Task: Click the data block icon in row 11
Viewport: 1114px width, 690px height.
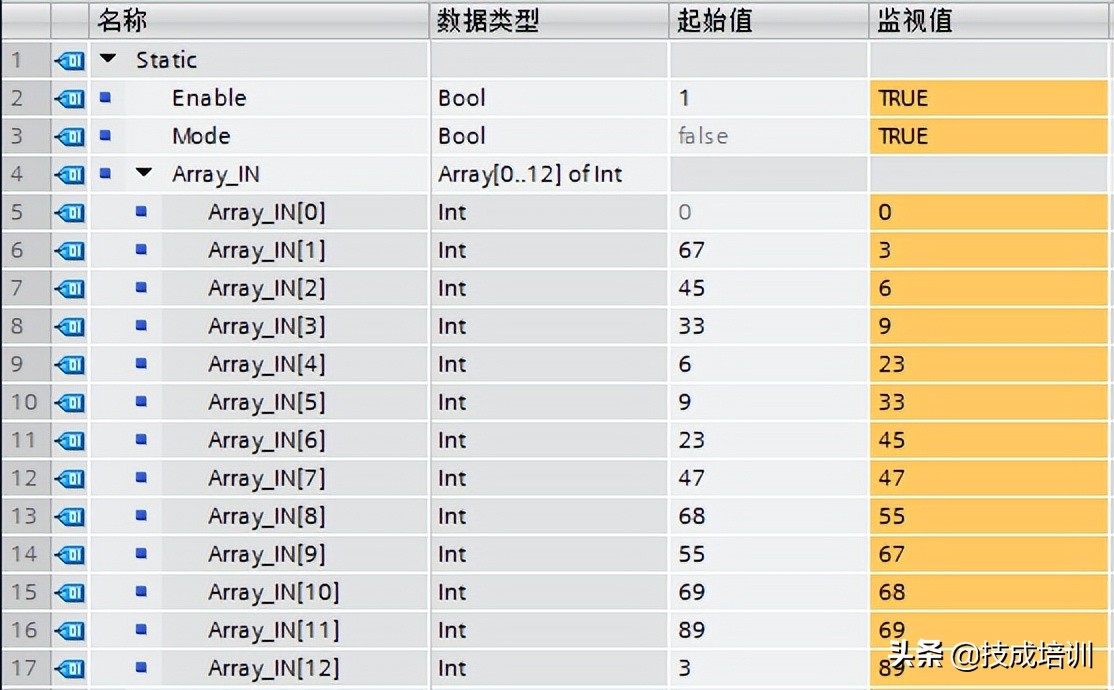Action: tap(70, 440)
